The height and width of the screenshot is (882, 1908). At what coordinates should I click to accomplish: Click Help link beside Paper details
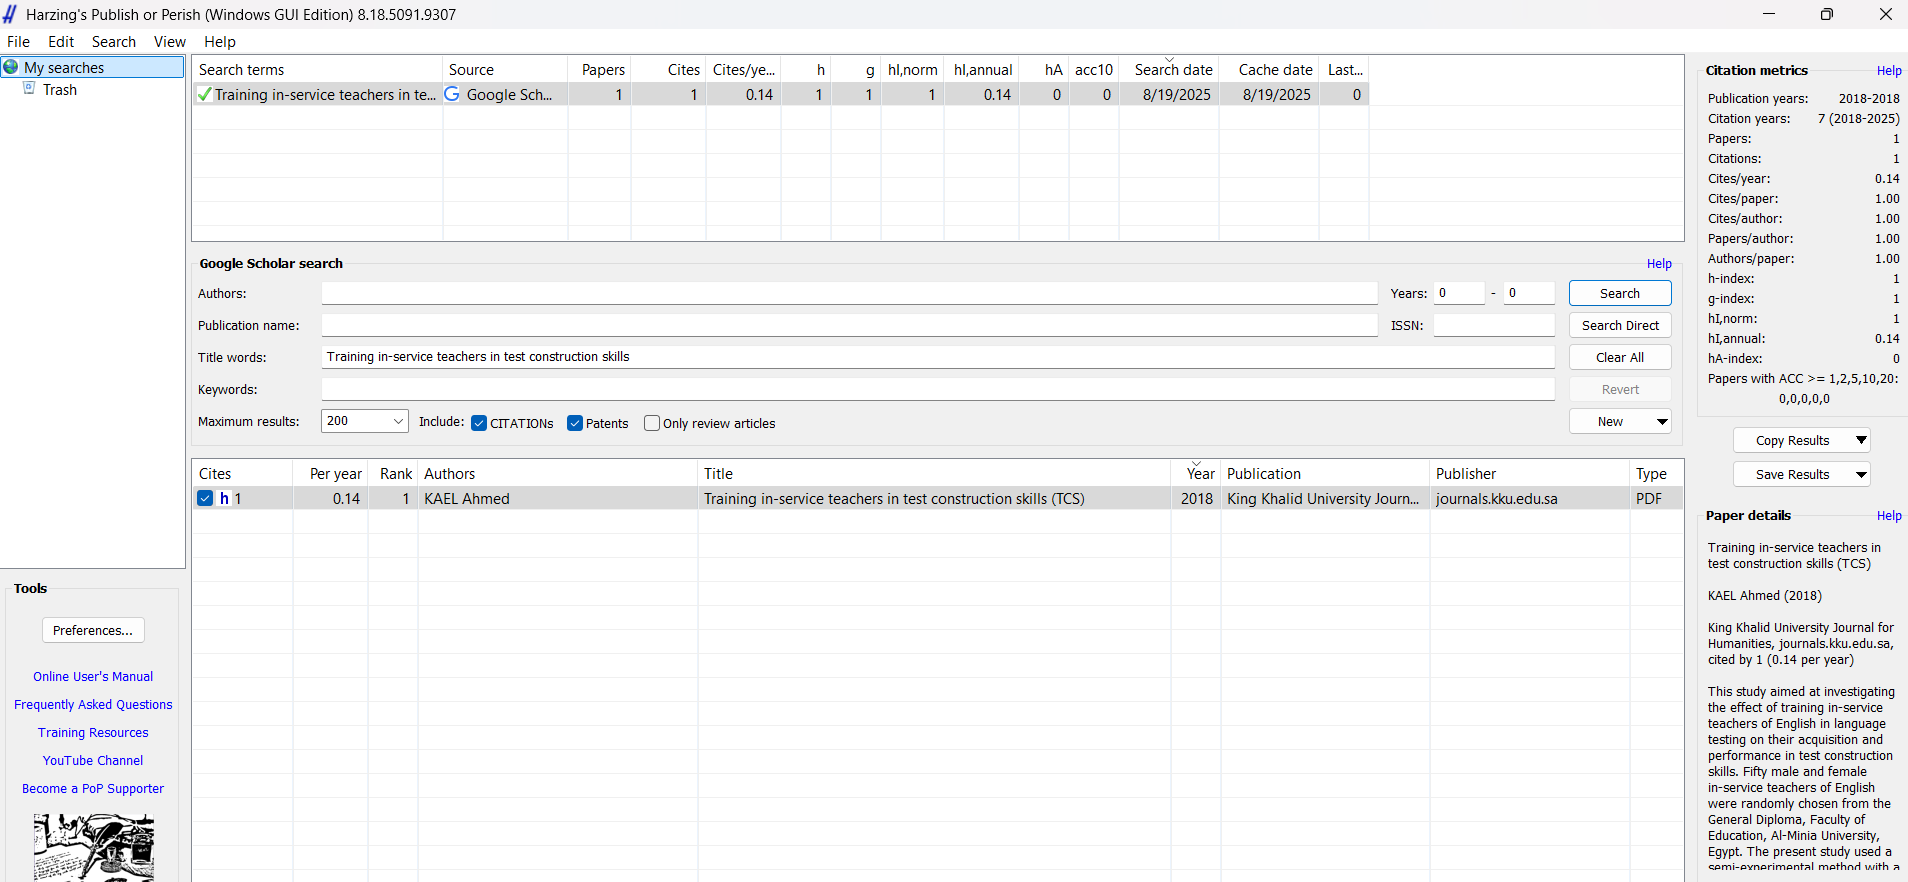pyautogui.click(x=1889, y=515)
